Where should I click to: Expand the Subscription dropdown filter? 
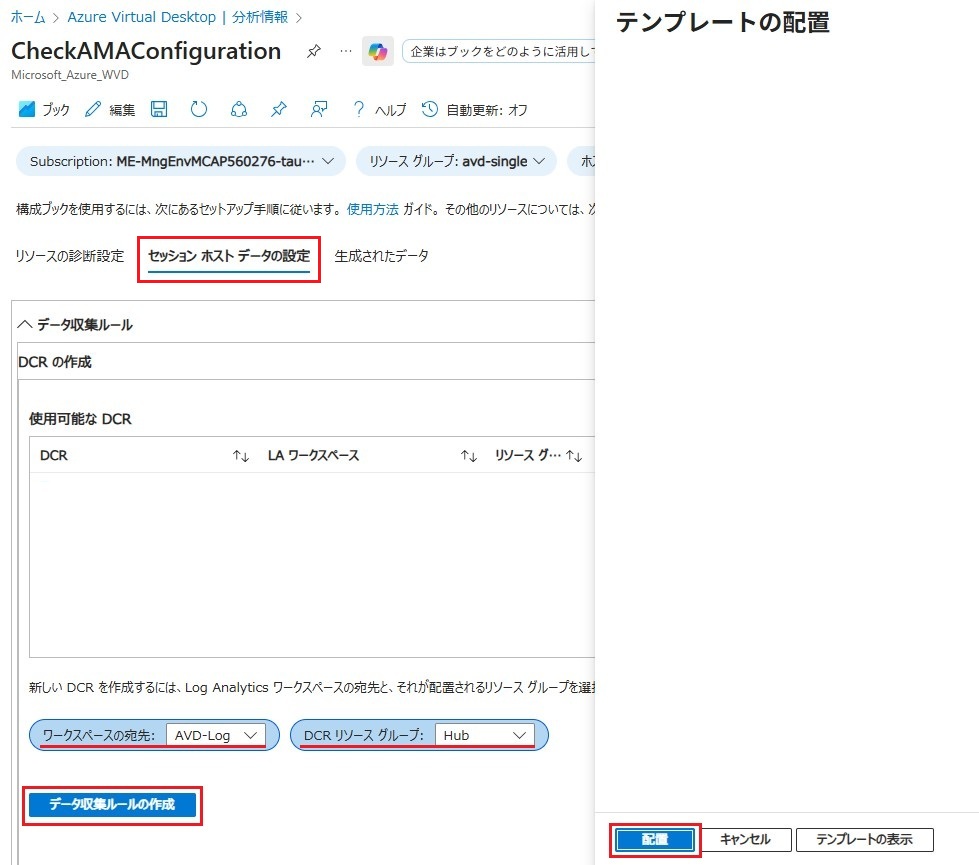[x=181, y=161]
